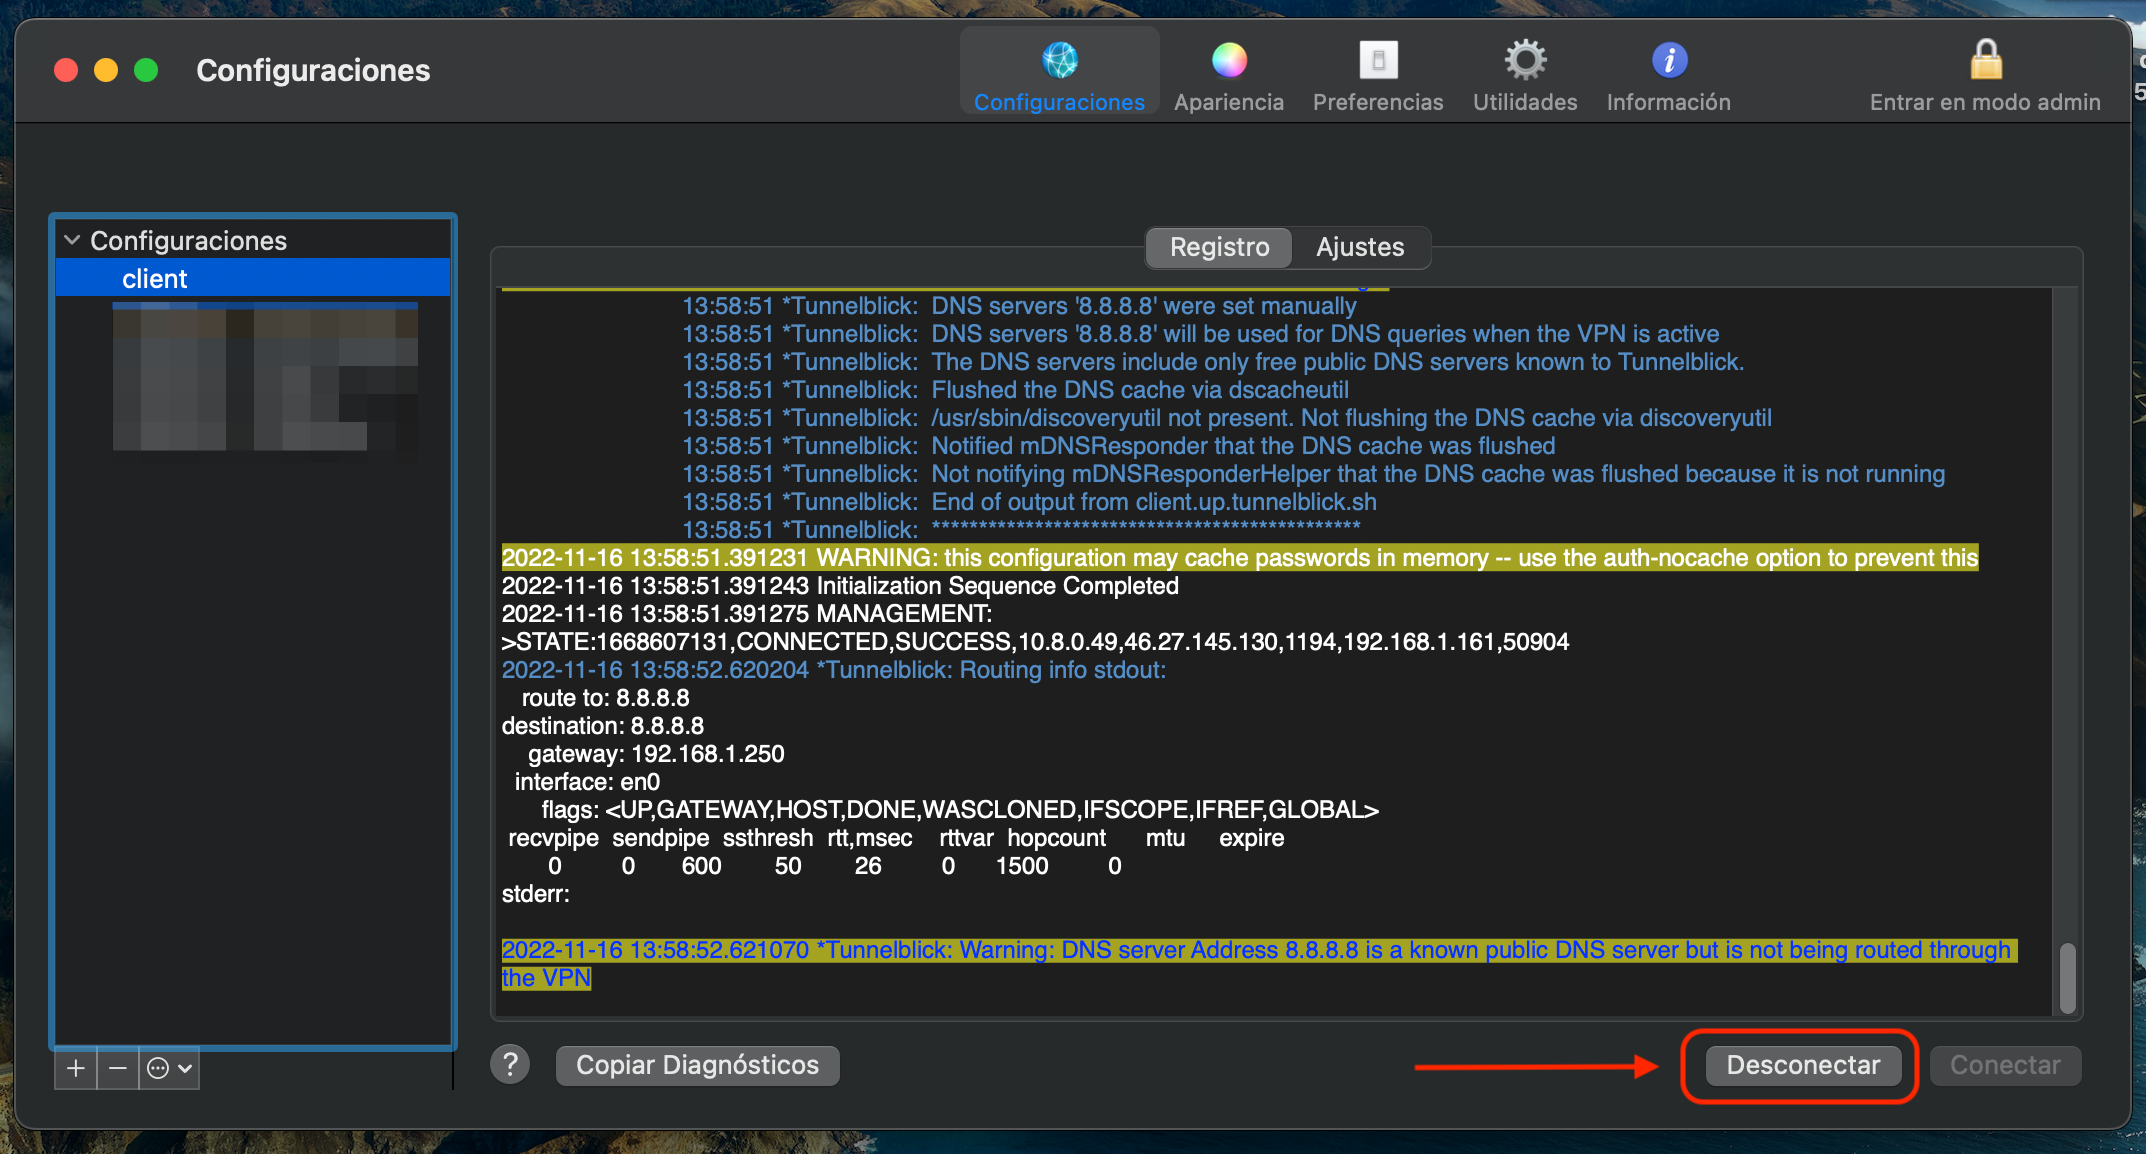Viewport: 2146px width, 1154px height.
Task: Remove configuration with the minus button
Action: point(118,1068)
